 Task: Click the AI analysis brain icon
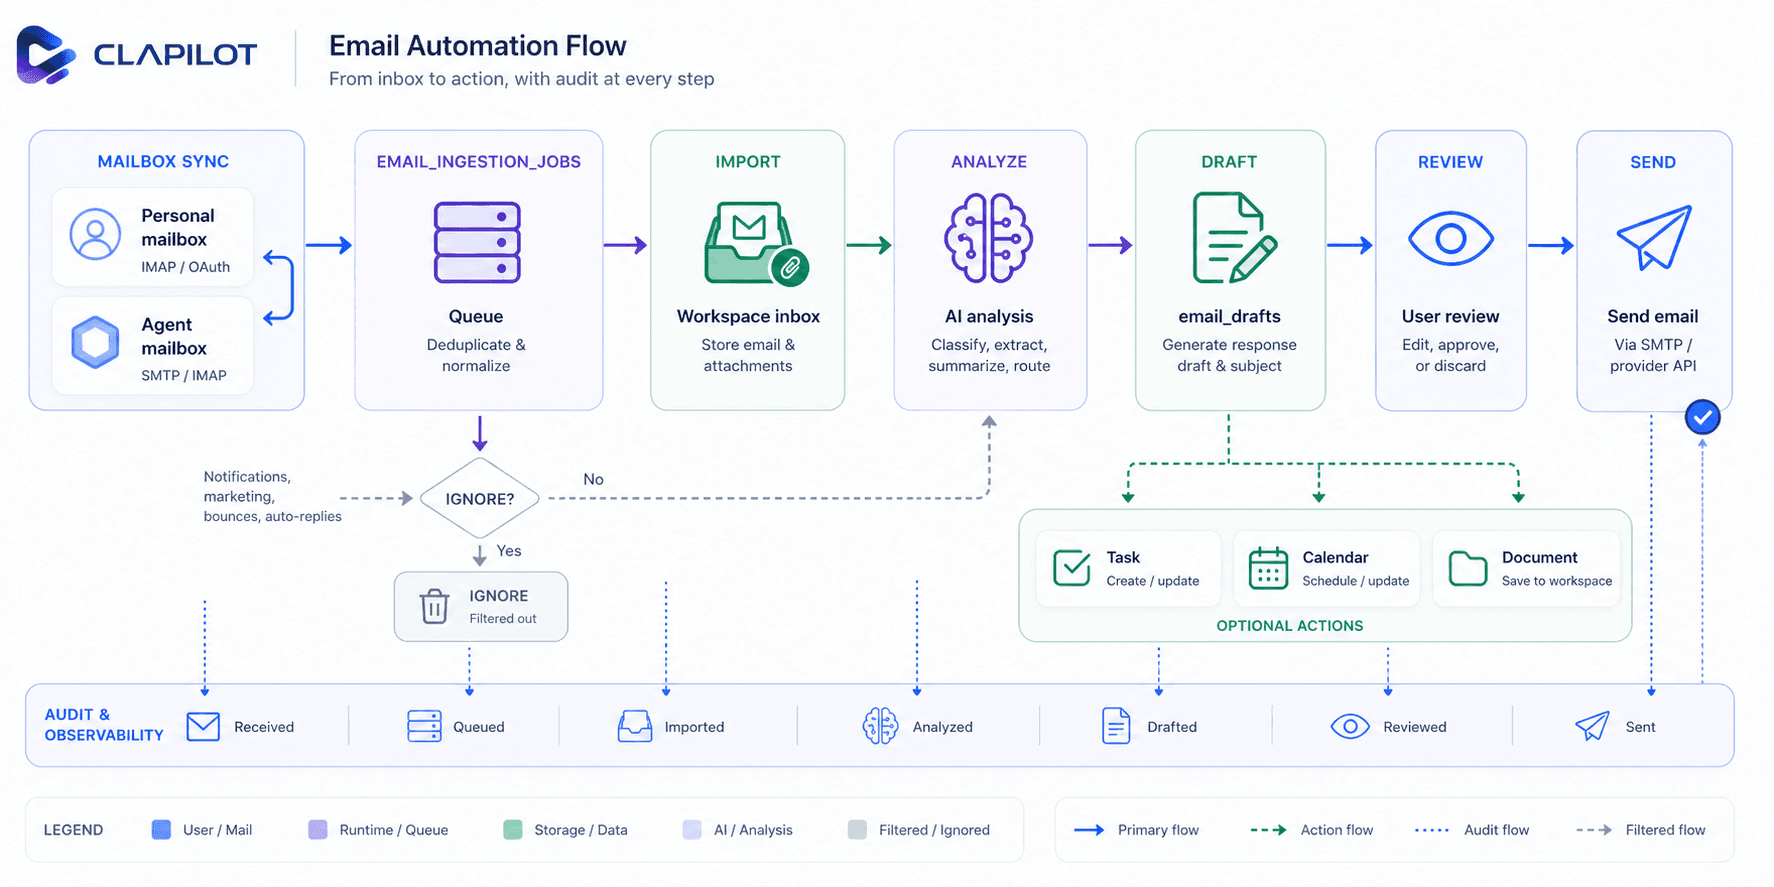pyautogui.click(x=988, y=238)
